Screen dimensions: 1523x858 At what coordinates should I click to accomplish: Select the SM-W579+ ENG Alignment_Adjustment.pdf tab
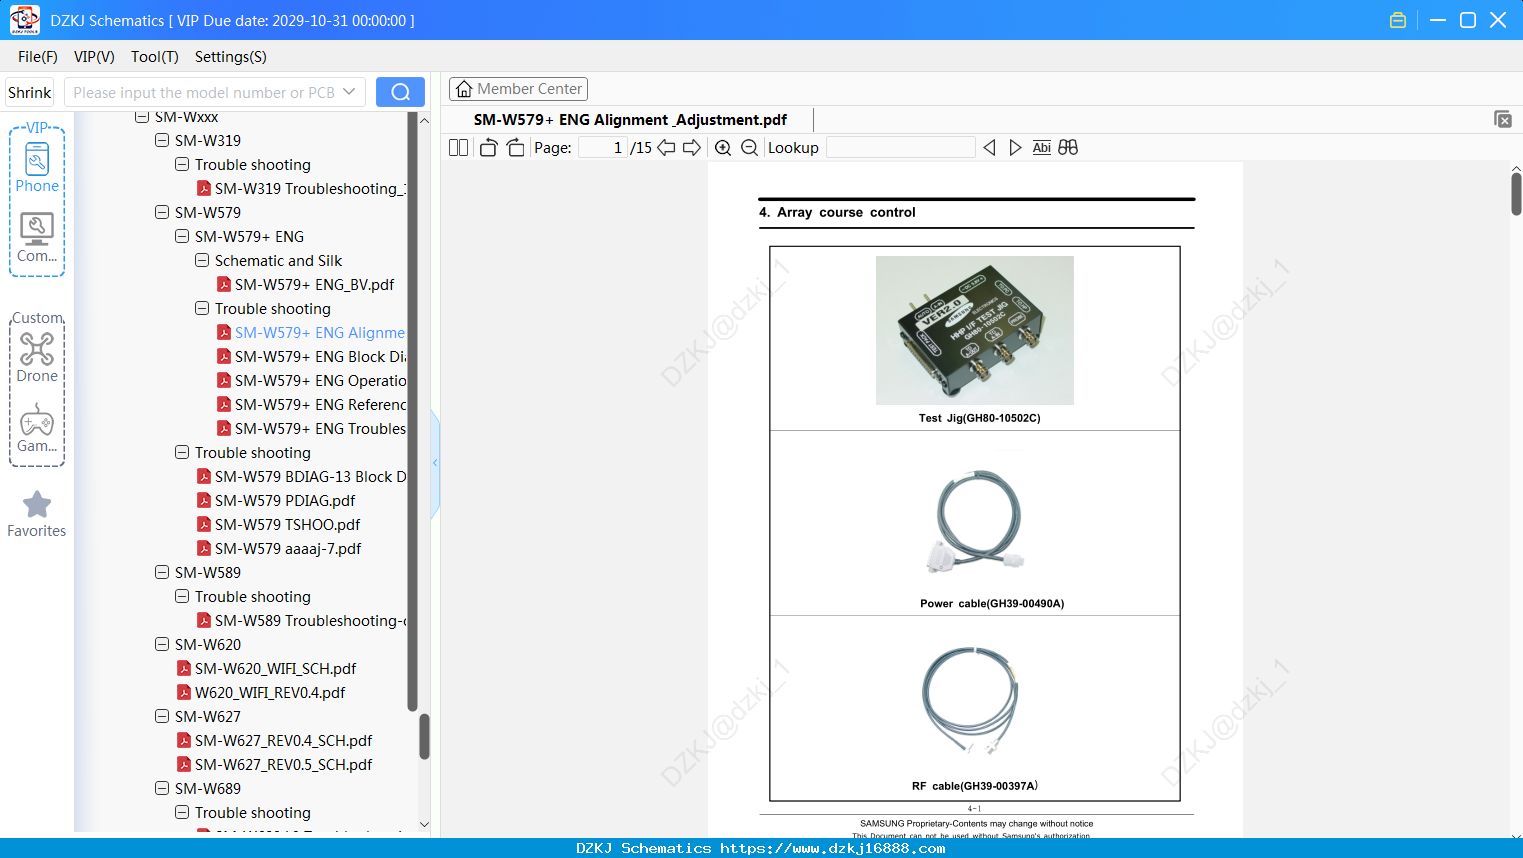pyautogui.click(x=630, y=120)
